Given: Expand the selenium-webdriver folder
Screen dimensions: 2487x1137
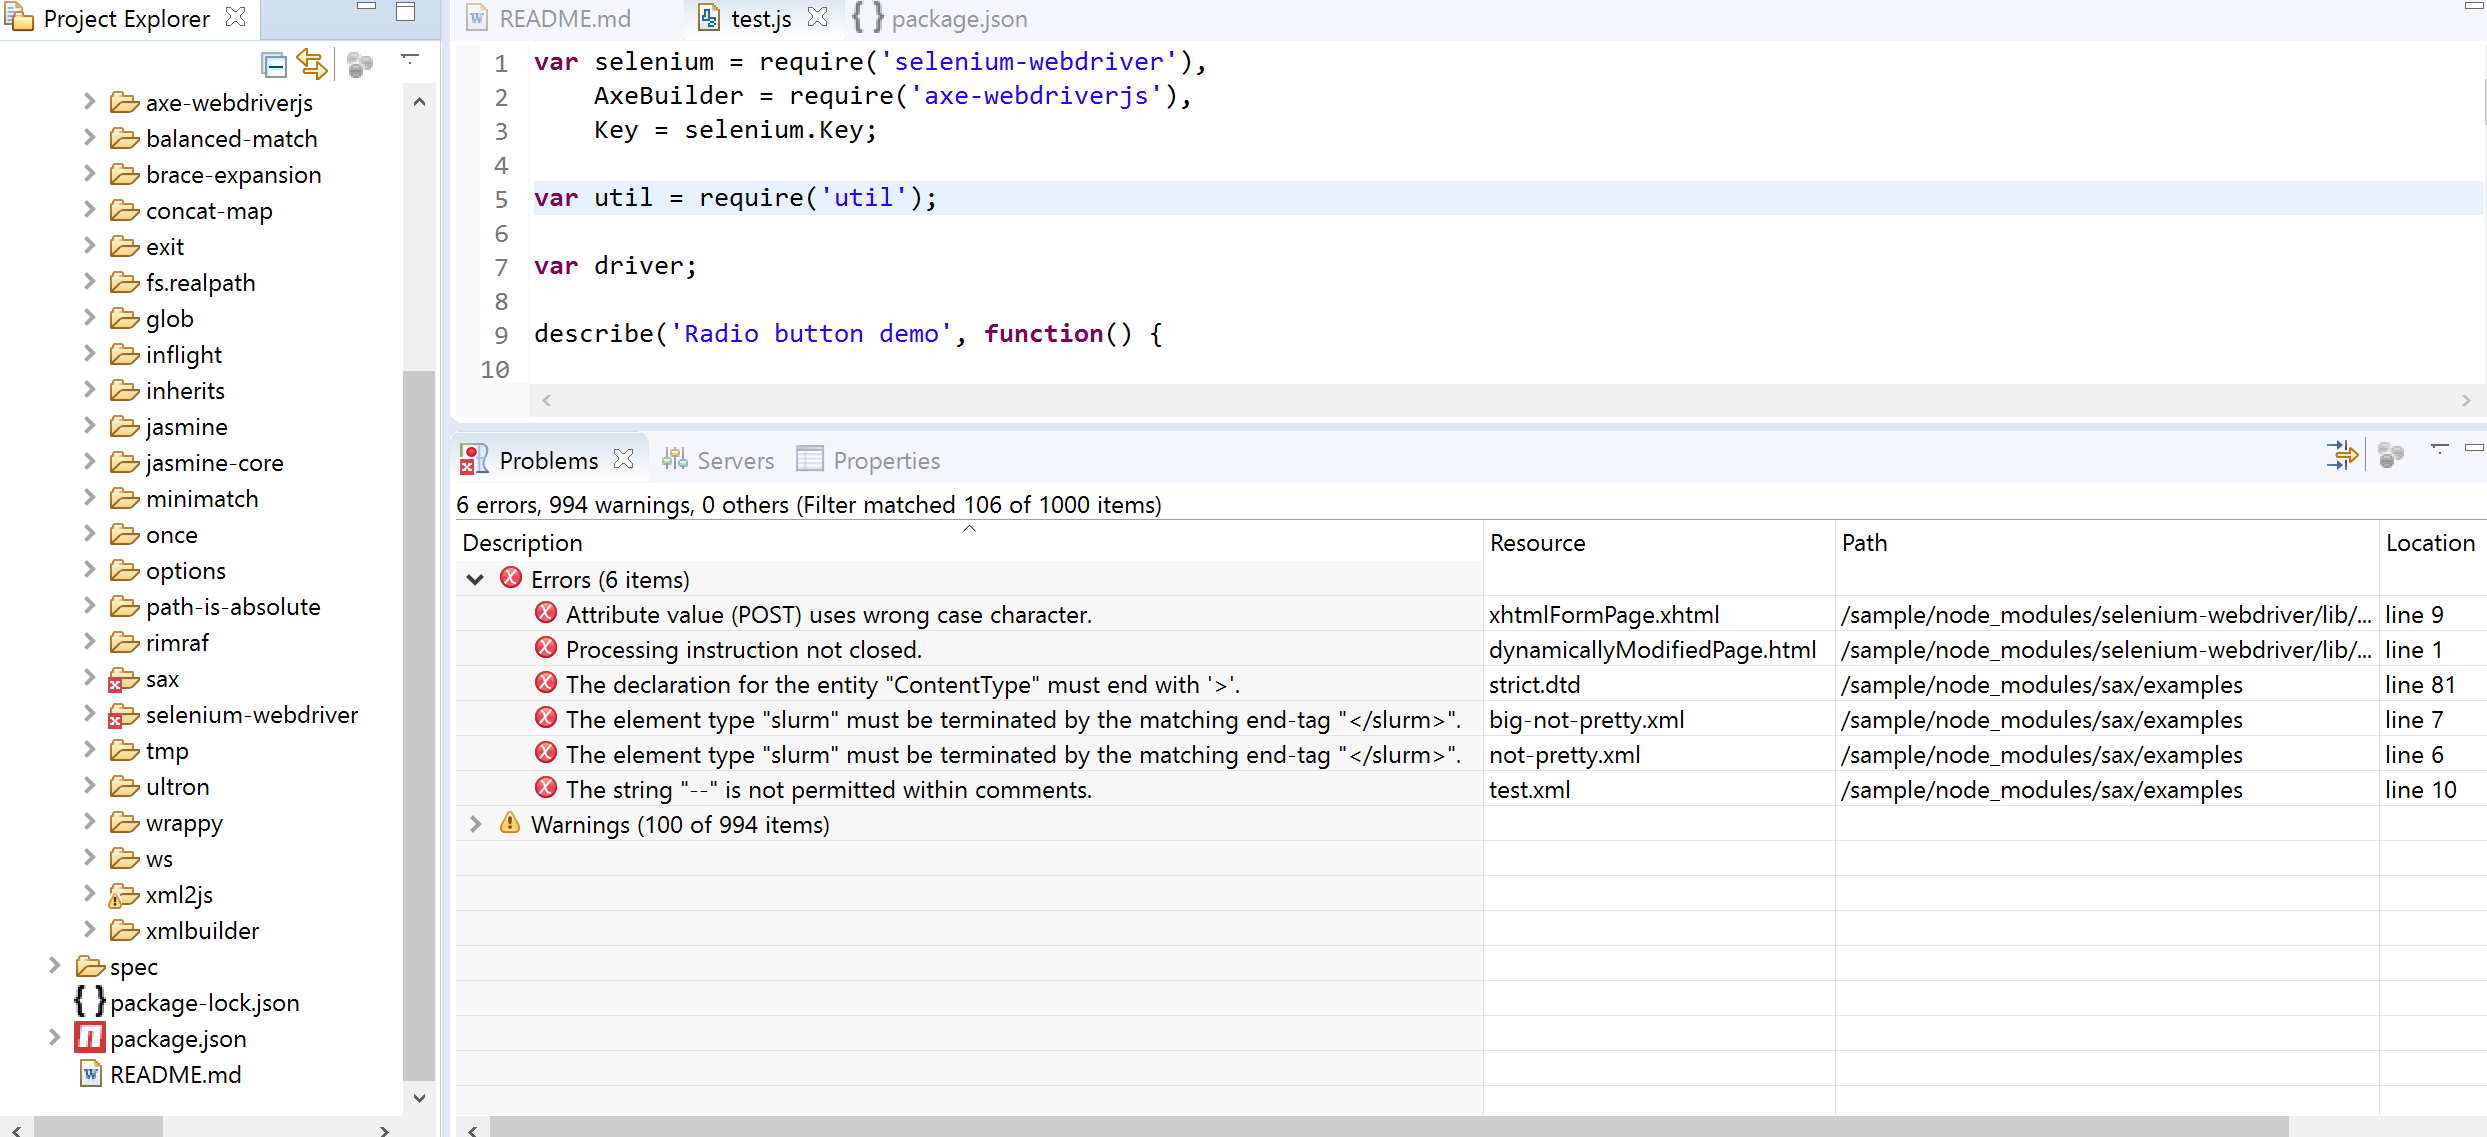Looking at the screenshot, I should (90, 714).
